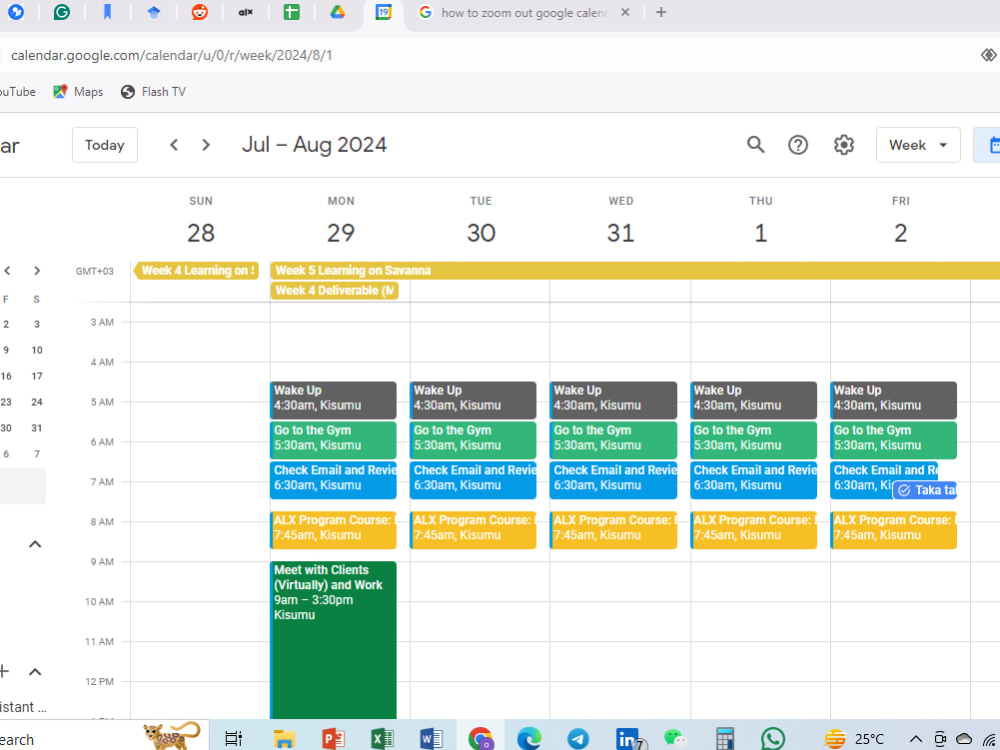Select date 17 in the mini calendar
This screenshot has height=750, width=1000.
pos(37,376)
